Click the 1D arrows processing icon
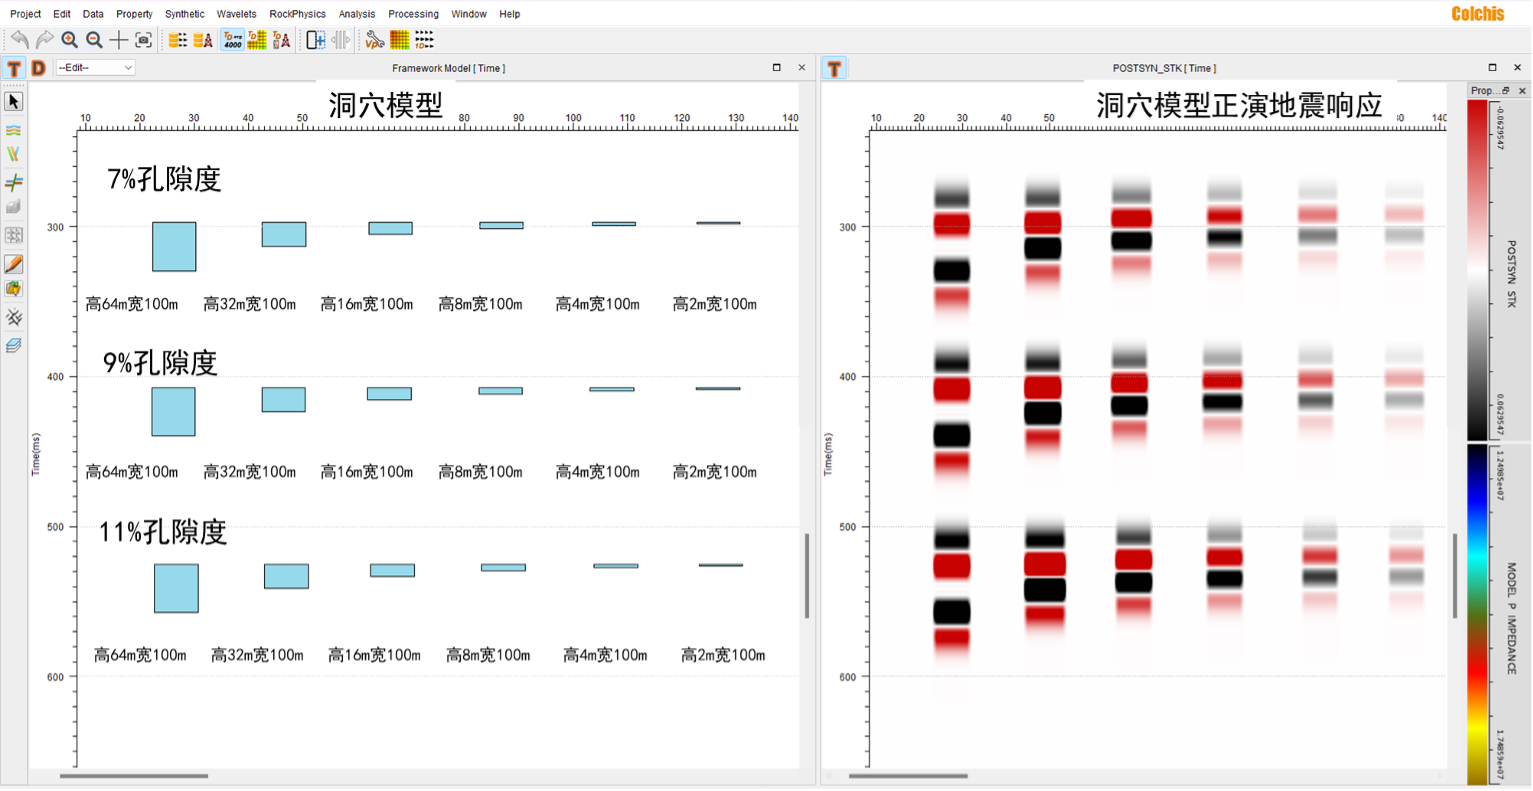Viewport: 1533px width, 791px height. click(424, 40)
